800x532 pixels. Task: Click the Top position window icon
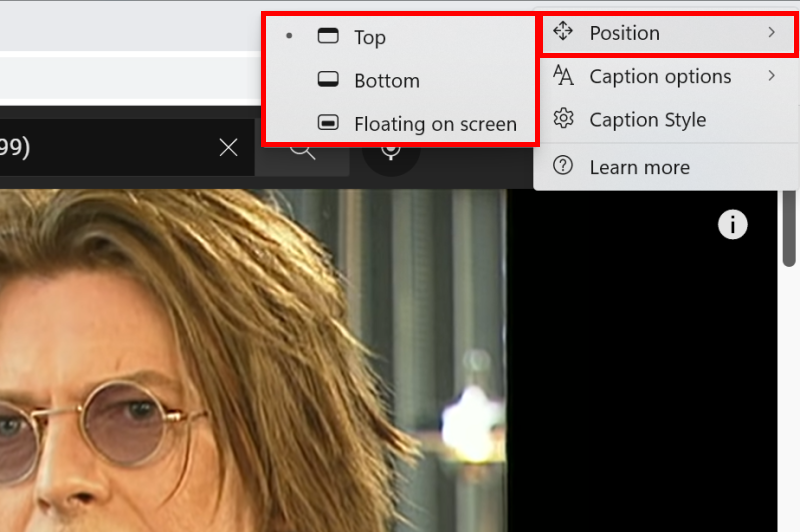pyautogui.click(x=328, y=36)
